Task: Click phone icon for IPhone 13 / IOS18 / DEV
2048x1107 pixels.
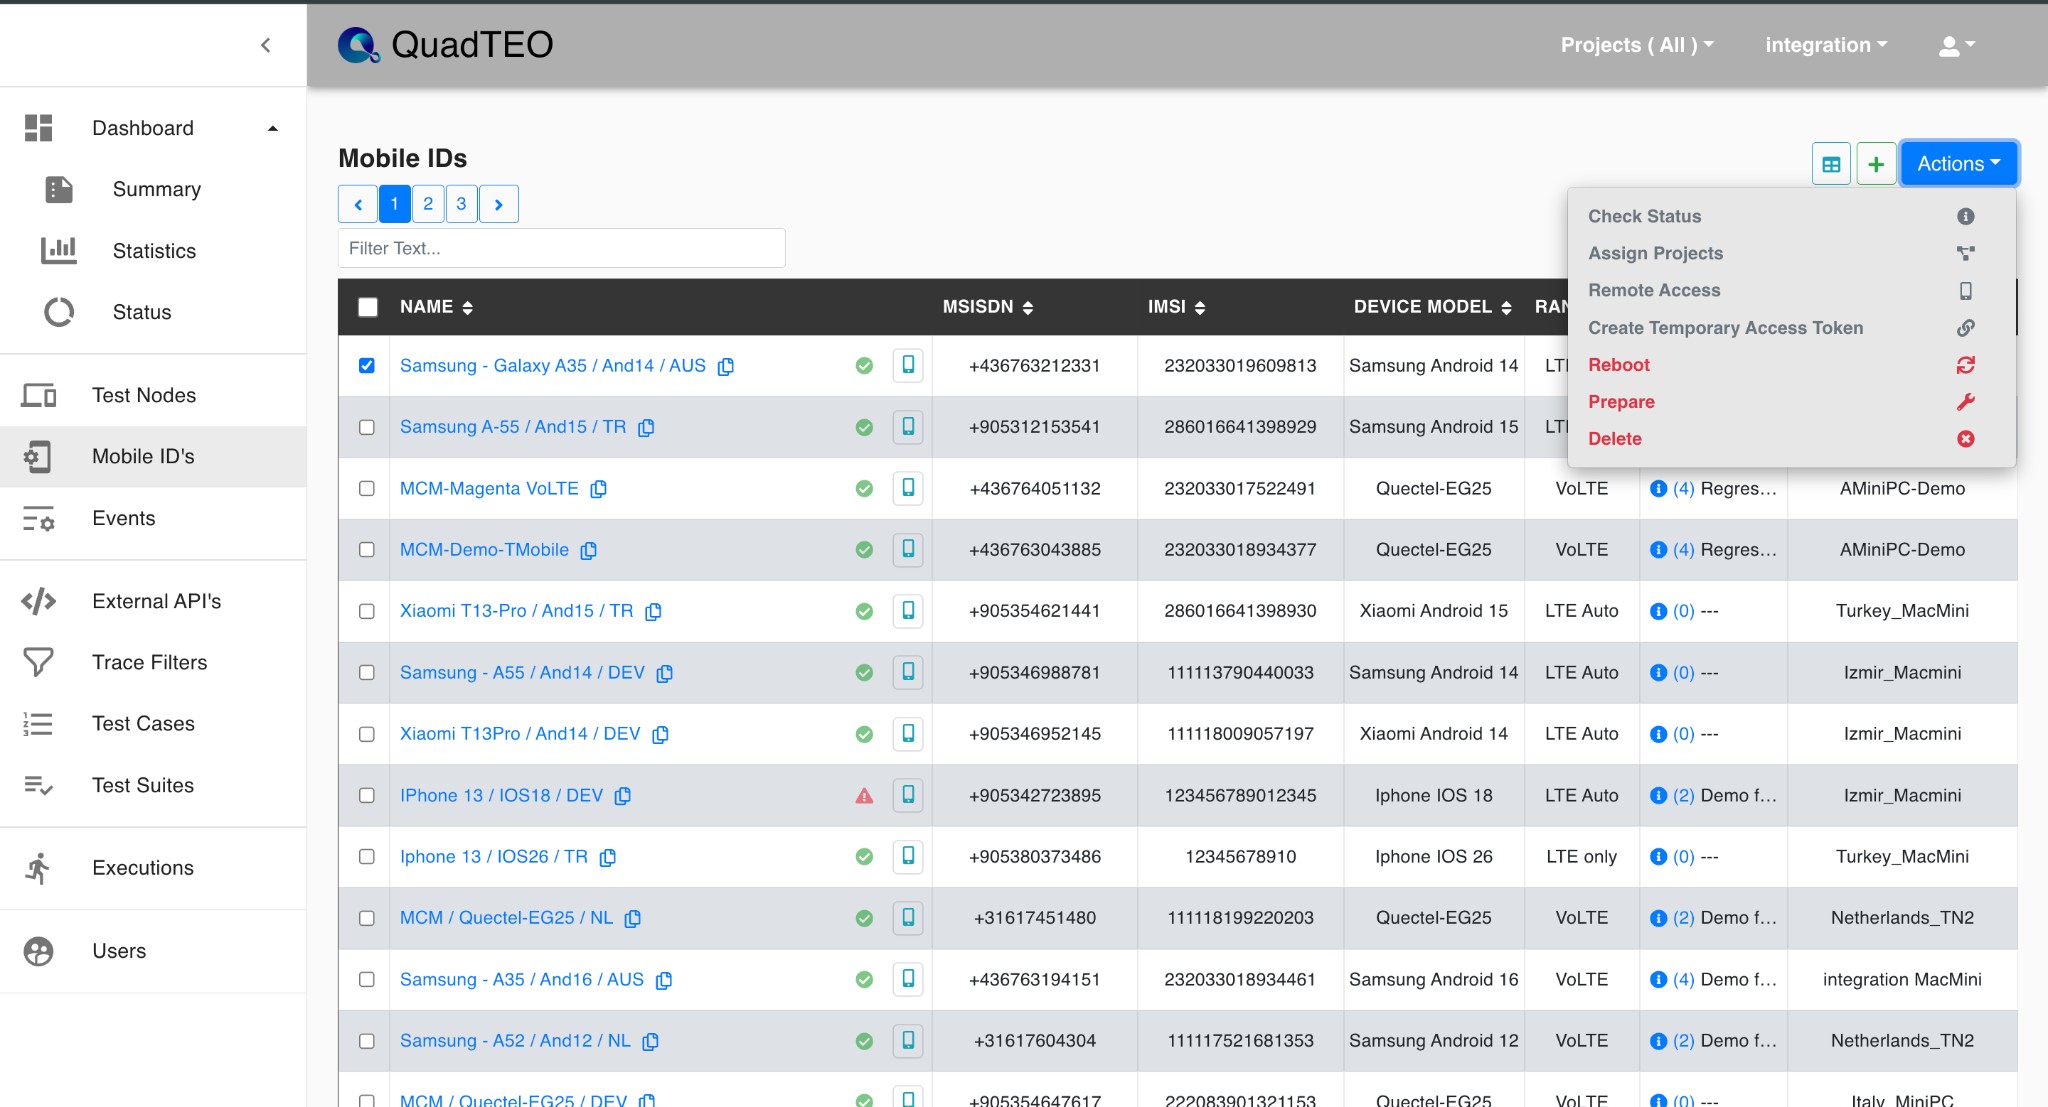Action: (x=908, y=795)
